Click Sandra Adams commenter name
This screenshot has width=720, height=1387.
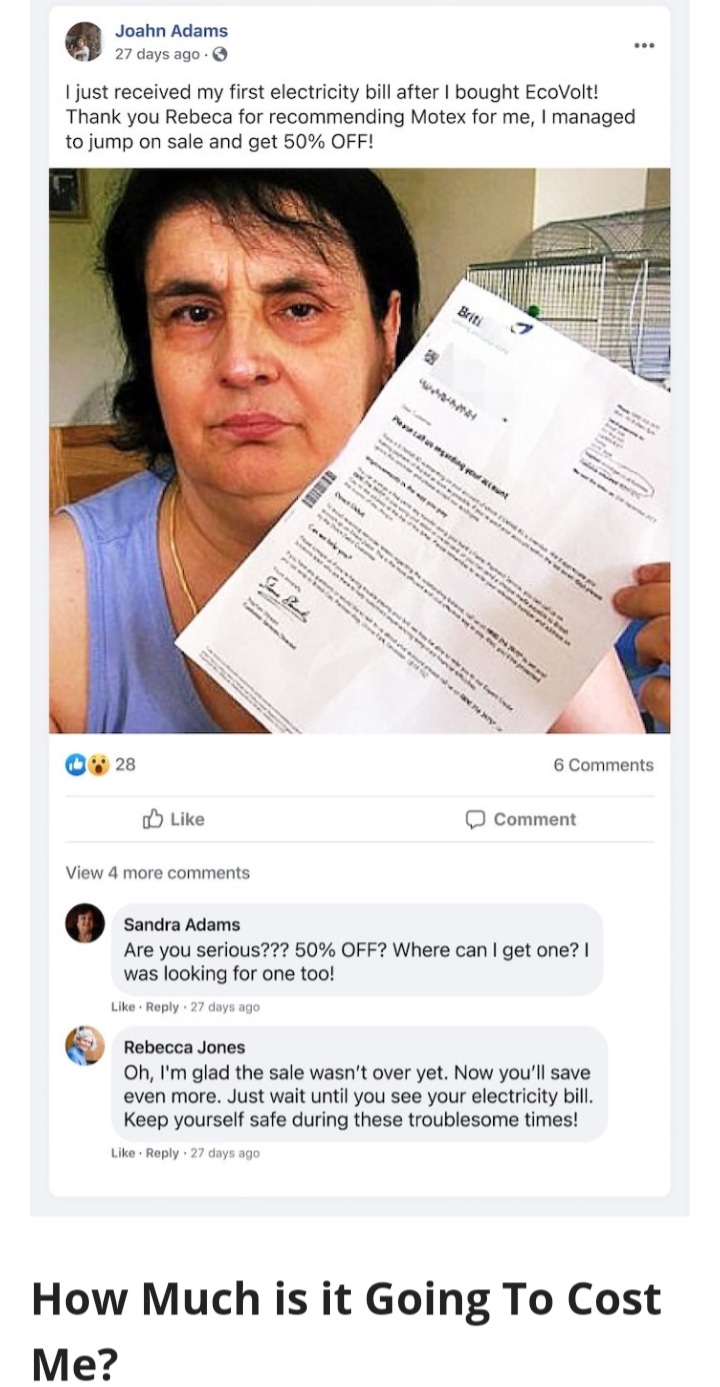(182, 925)
